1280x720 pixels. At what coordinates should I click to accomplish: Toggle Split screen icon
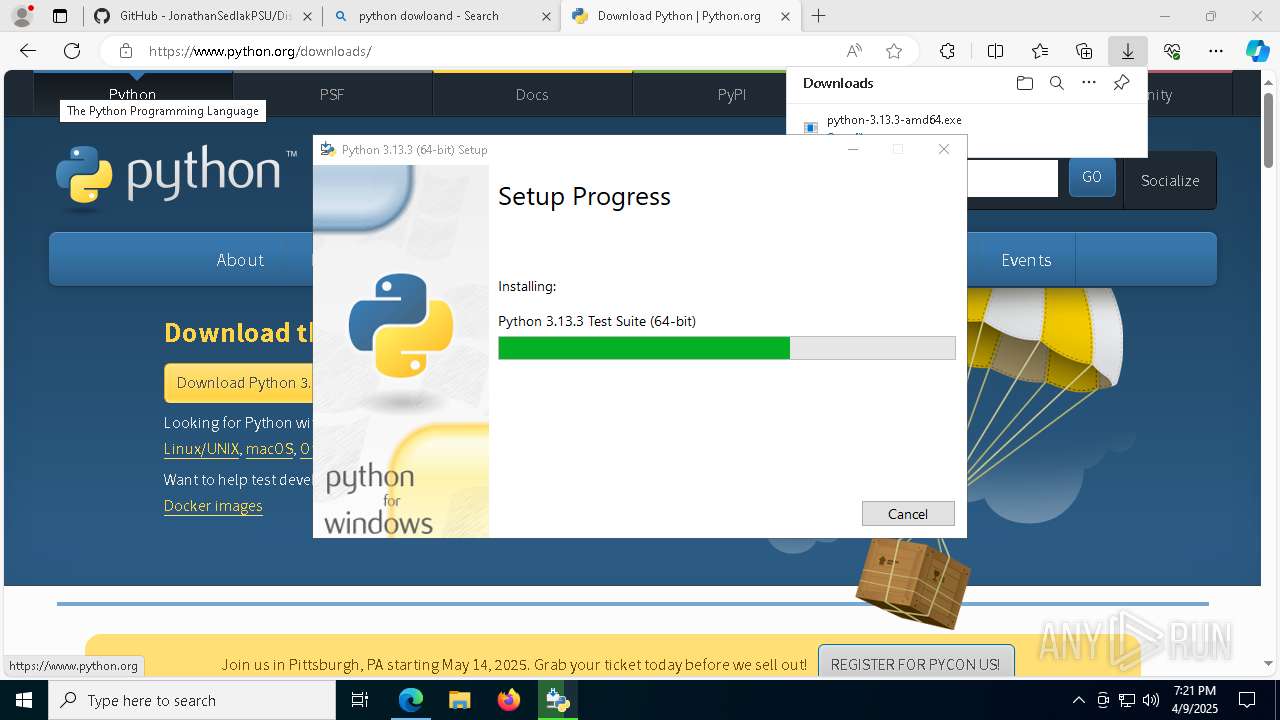coord(995,51)
